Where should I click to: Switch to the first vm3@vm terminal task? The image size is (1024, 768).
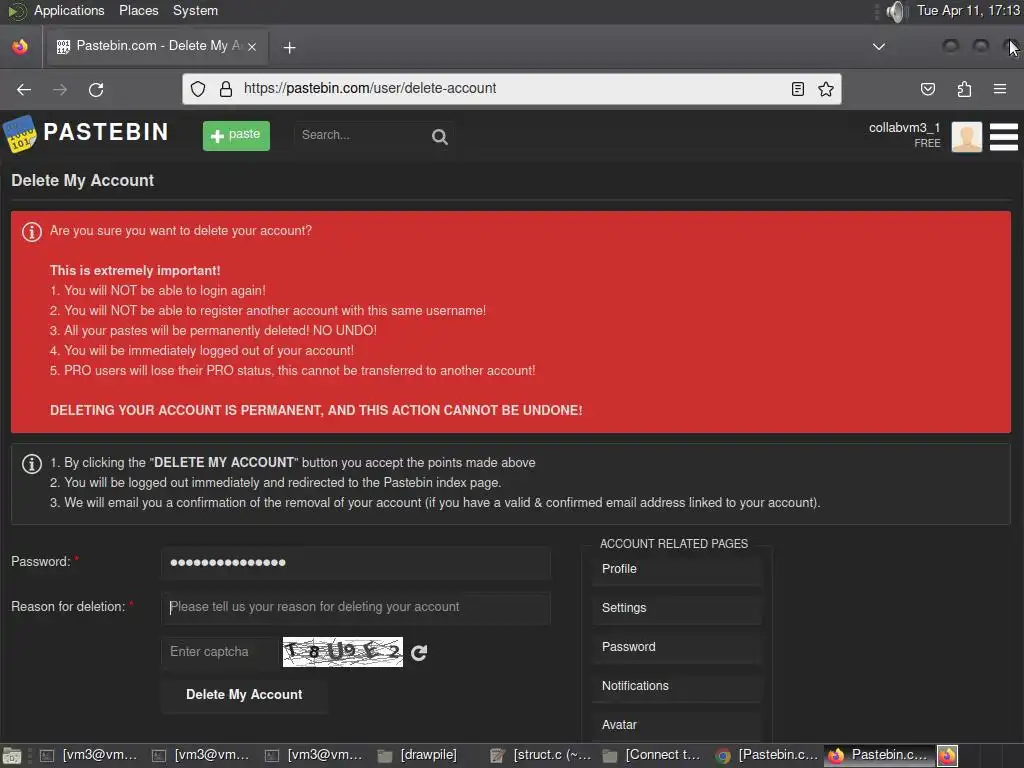coord(89,756)
